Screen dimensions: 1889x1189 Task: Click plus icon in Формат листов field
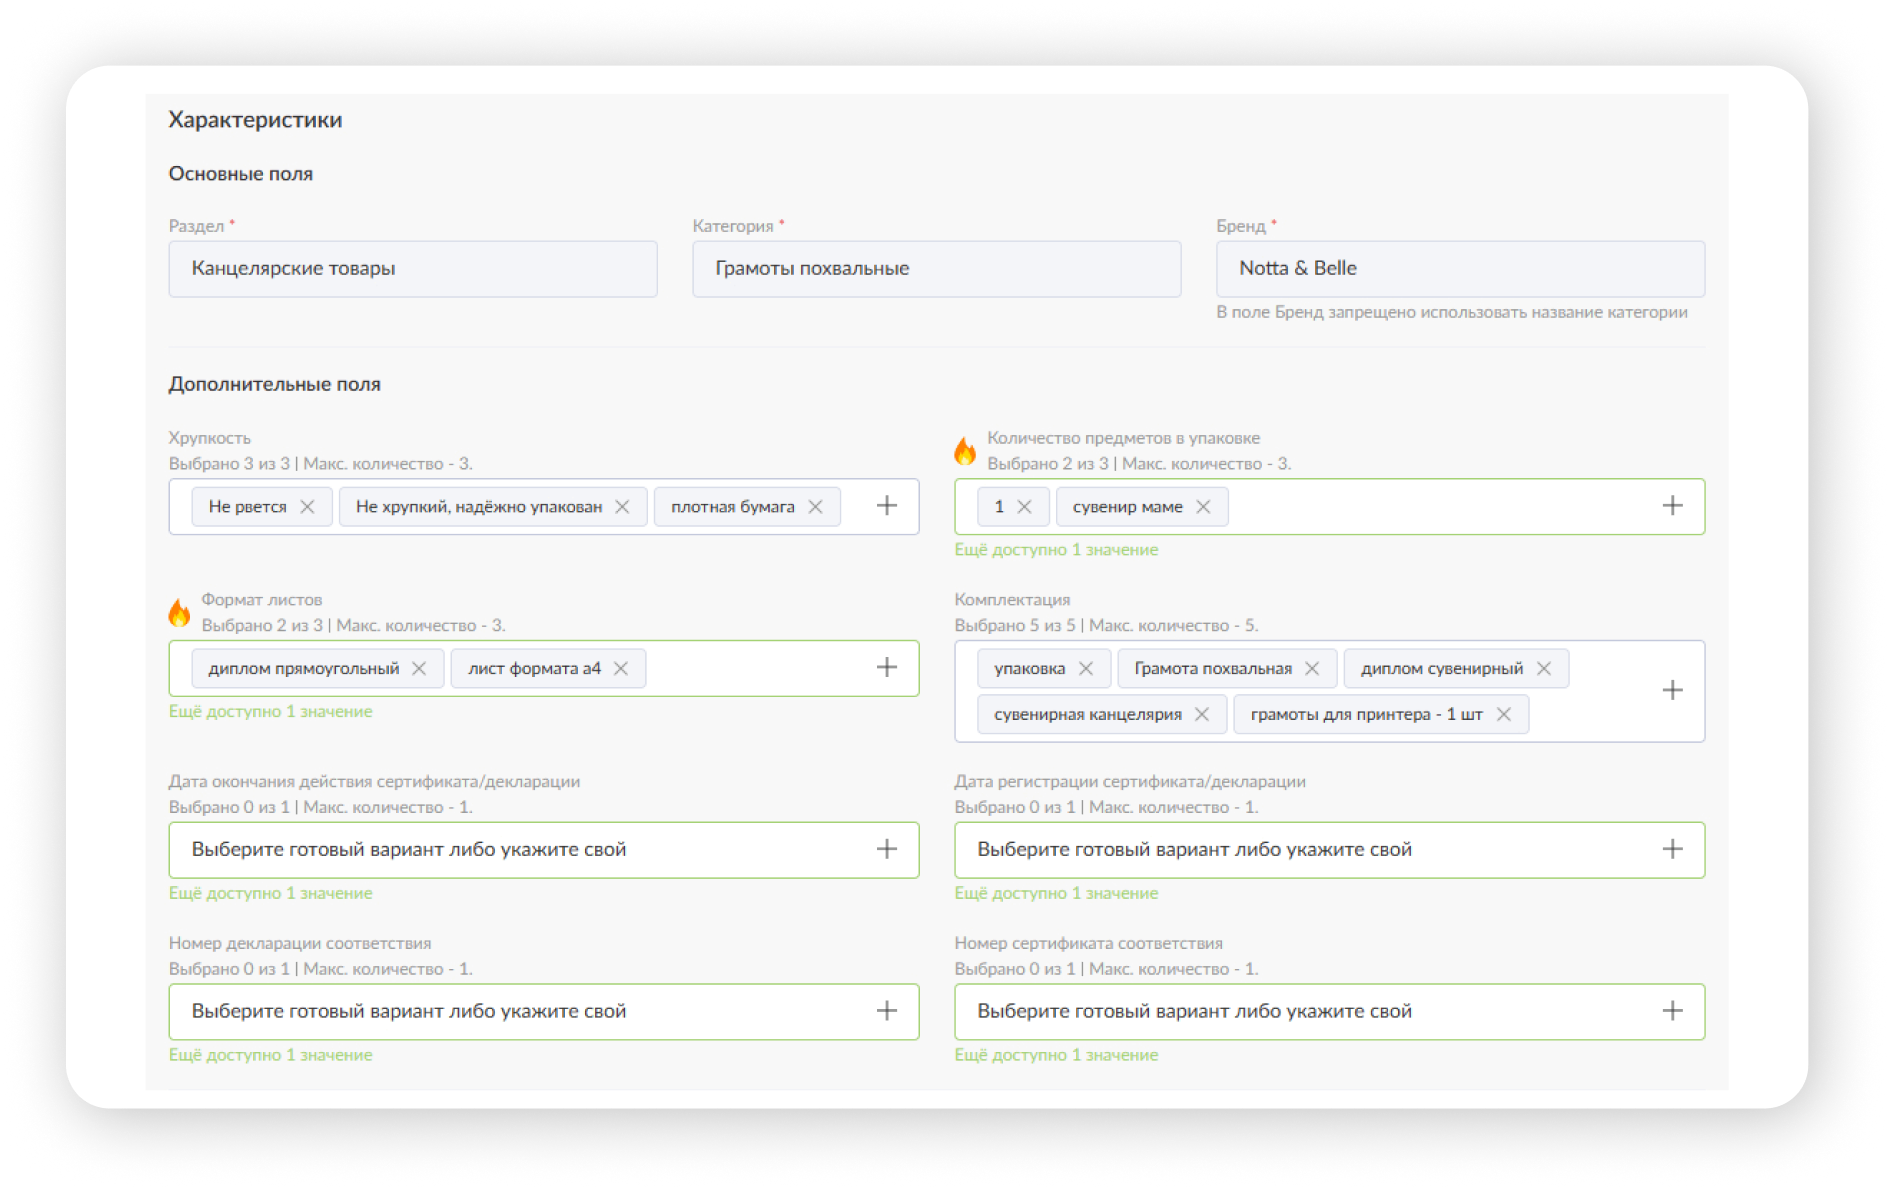click(x=887, y=667)
